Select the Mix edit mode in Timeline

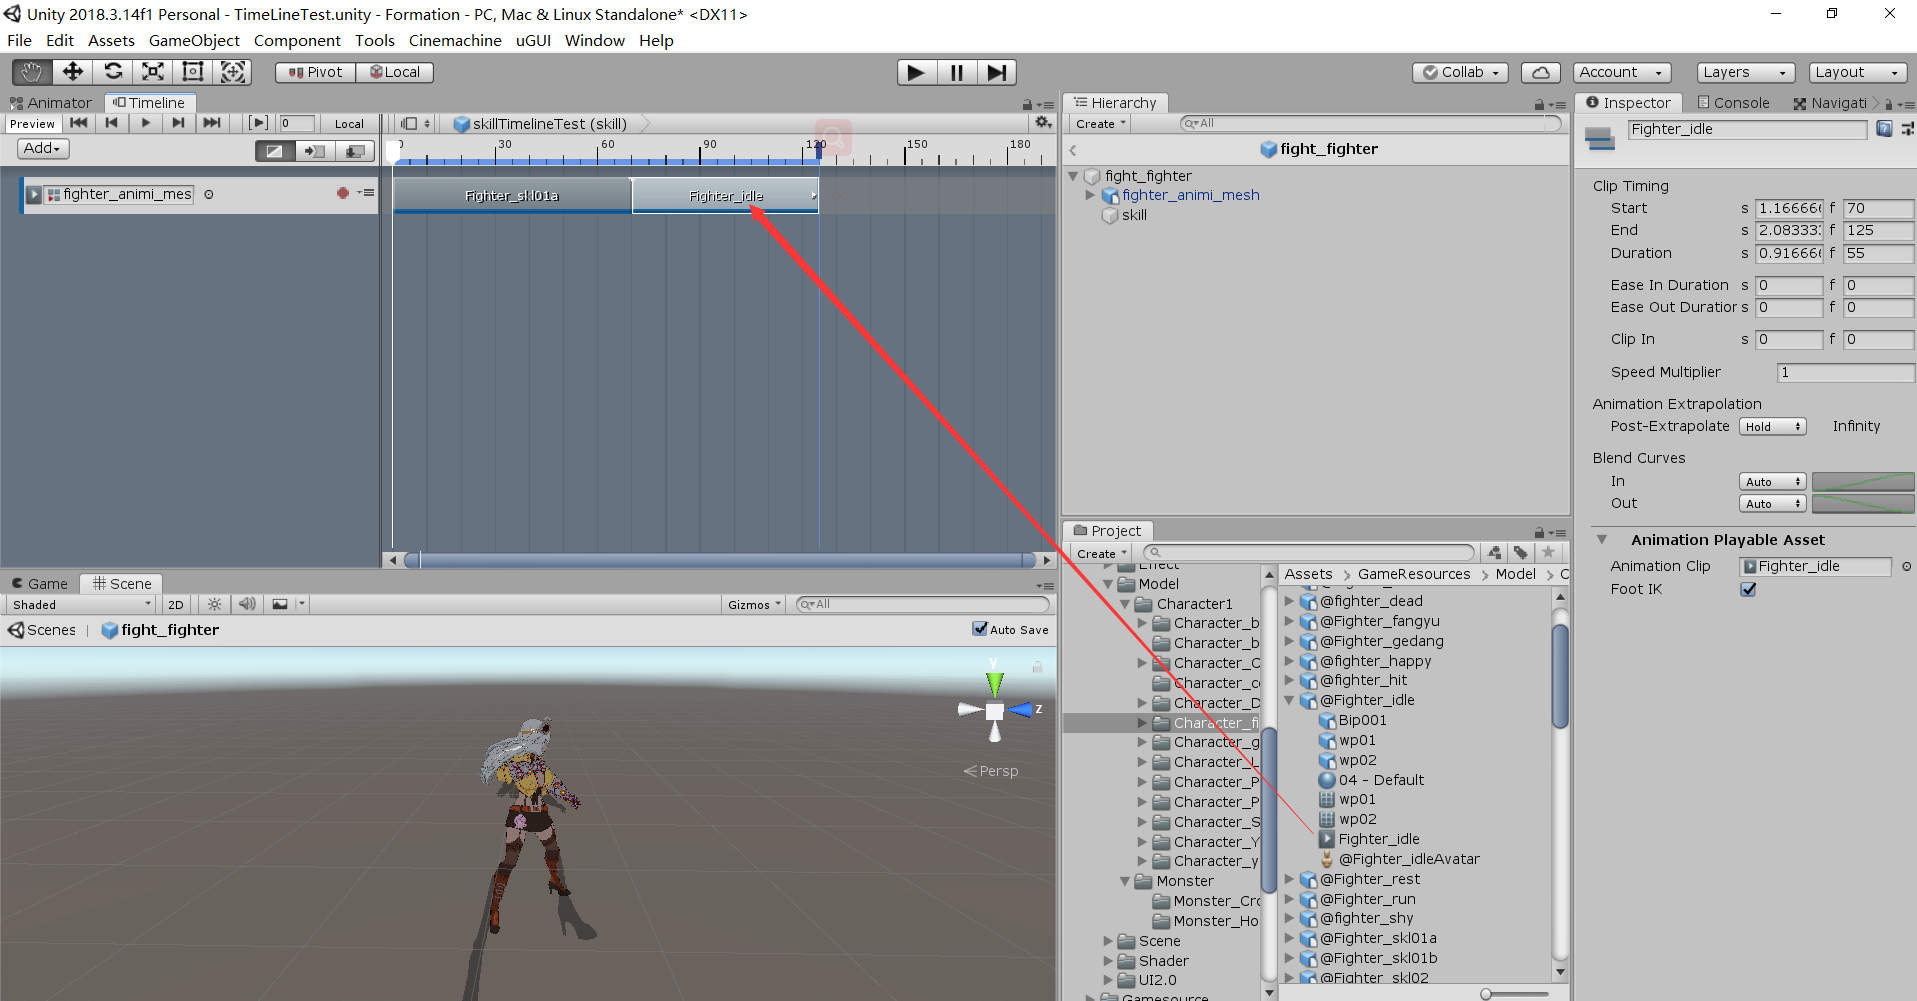click(274, 151)
